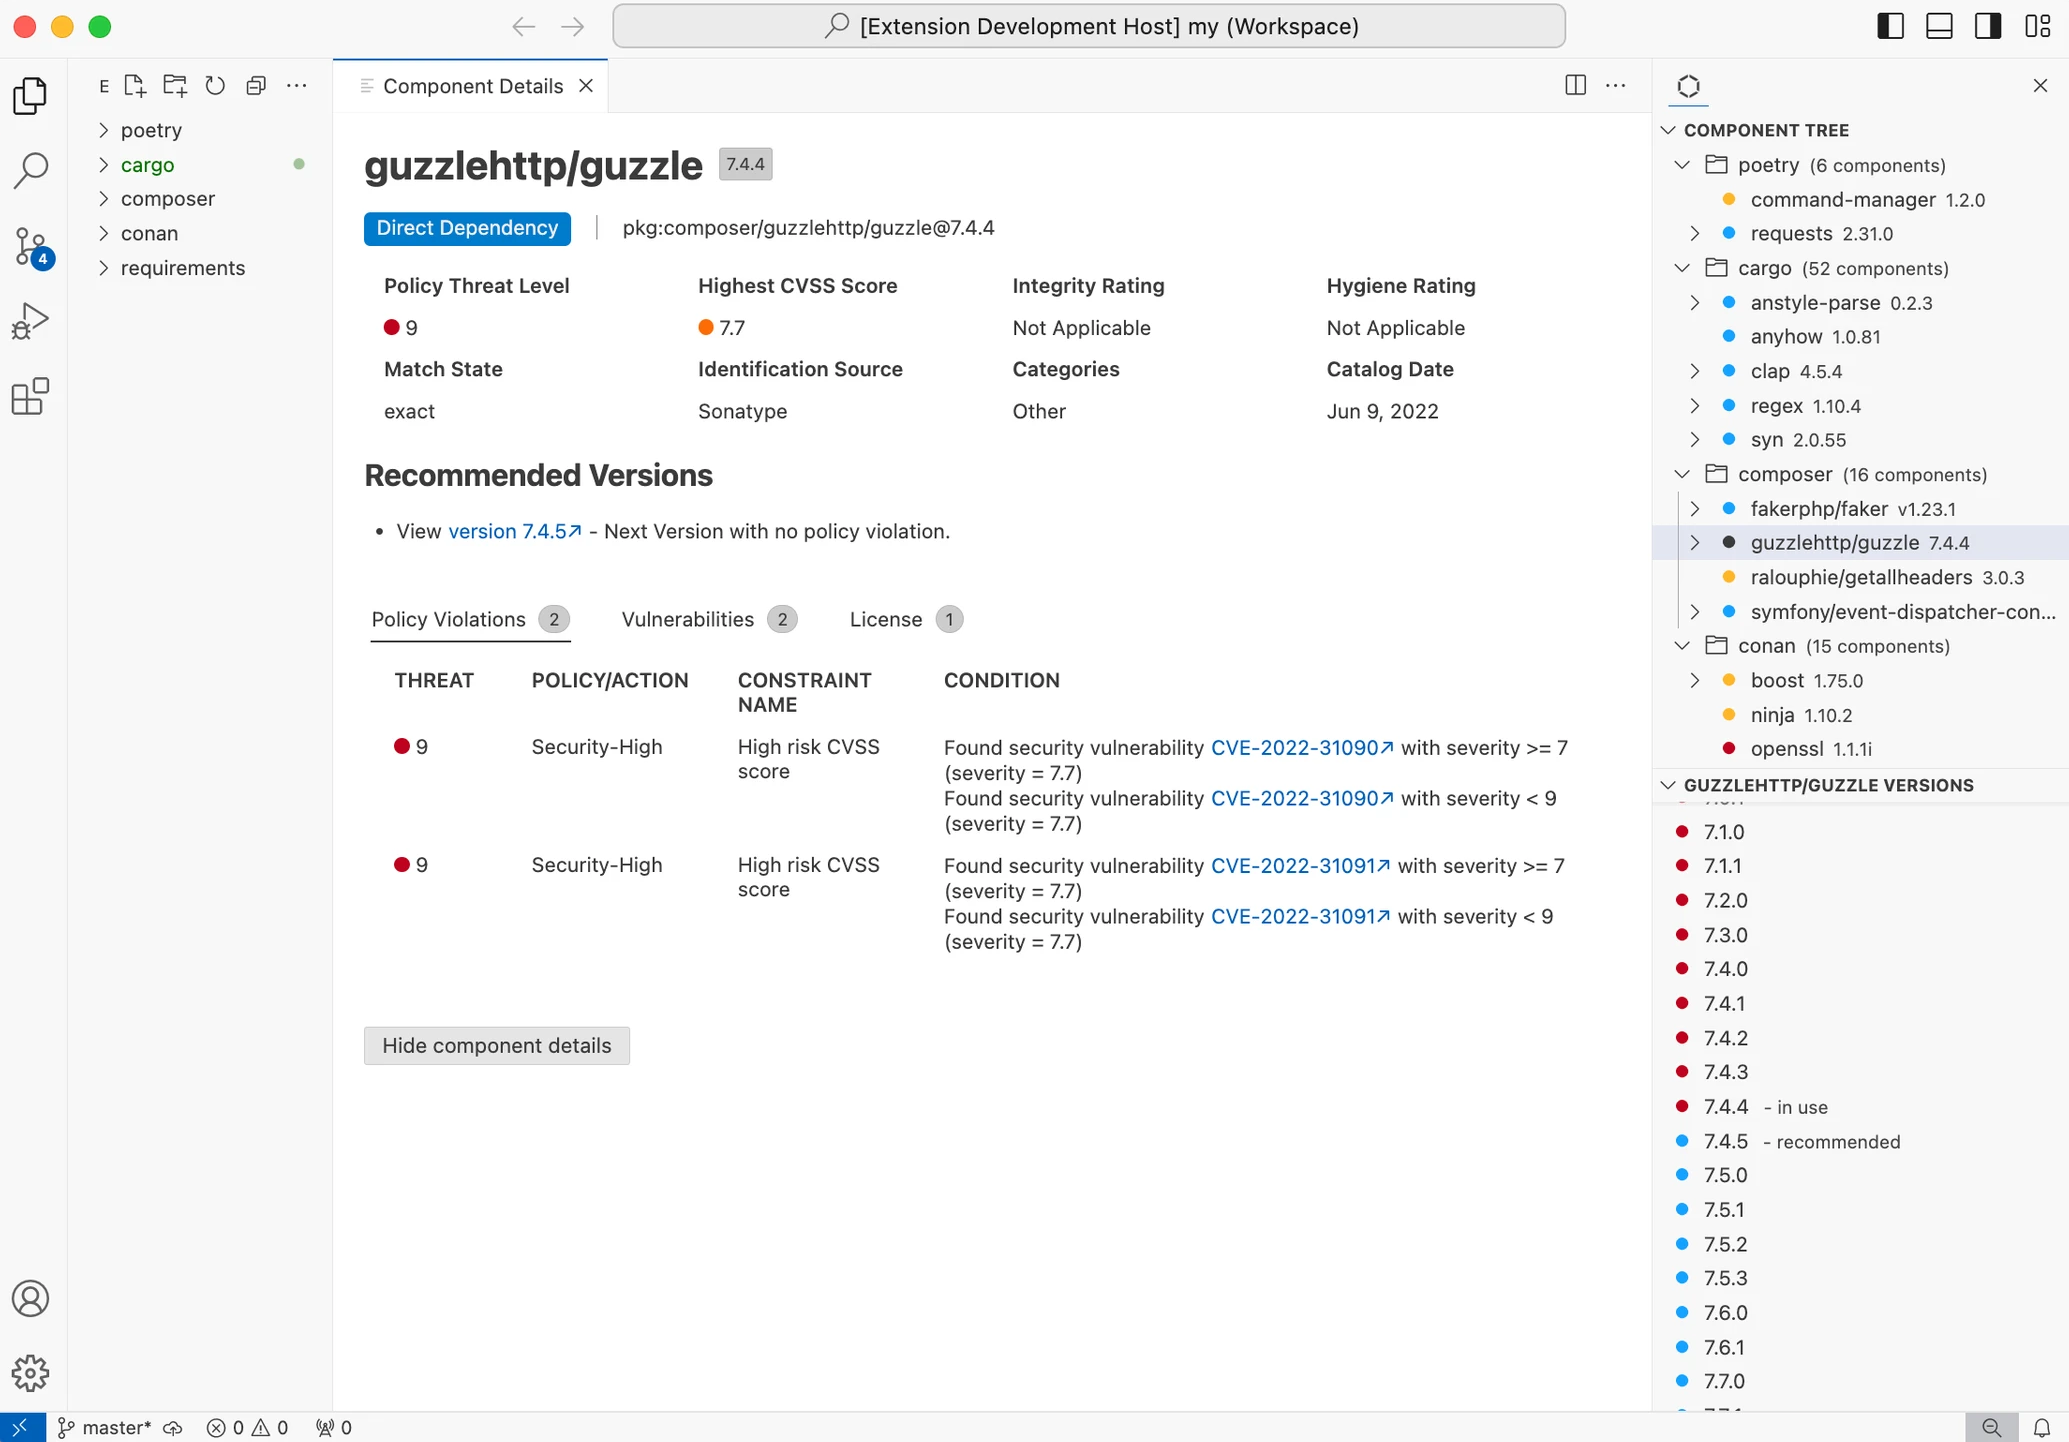
Task: Click the run and debug icon in sidebar
Action: click(x=33, y=322)
